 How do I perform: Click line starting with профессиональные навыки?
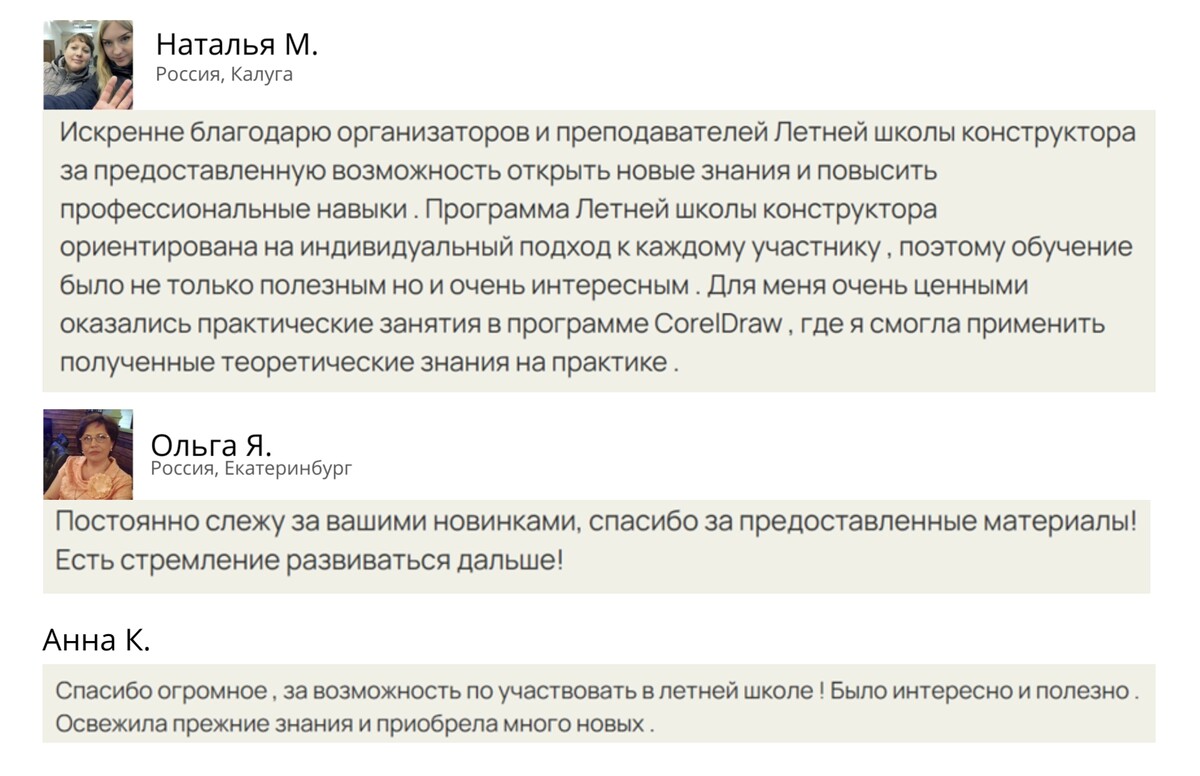pos(498,210)
